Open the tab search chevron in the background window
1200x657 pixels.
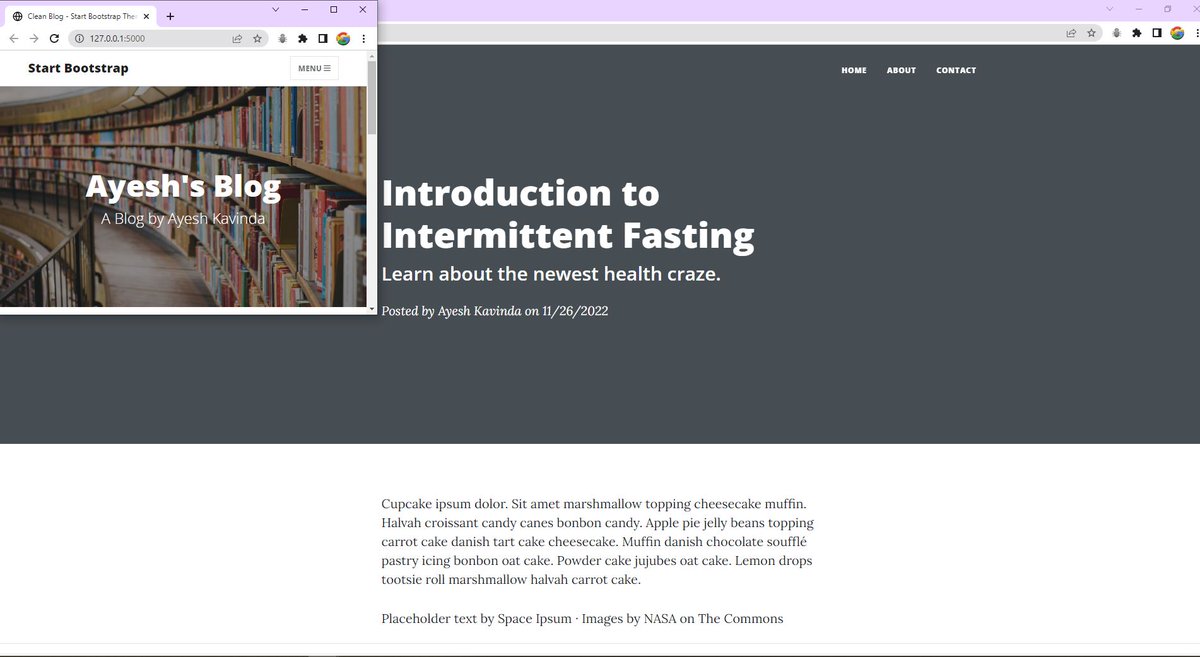coord(1109,9)
